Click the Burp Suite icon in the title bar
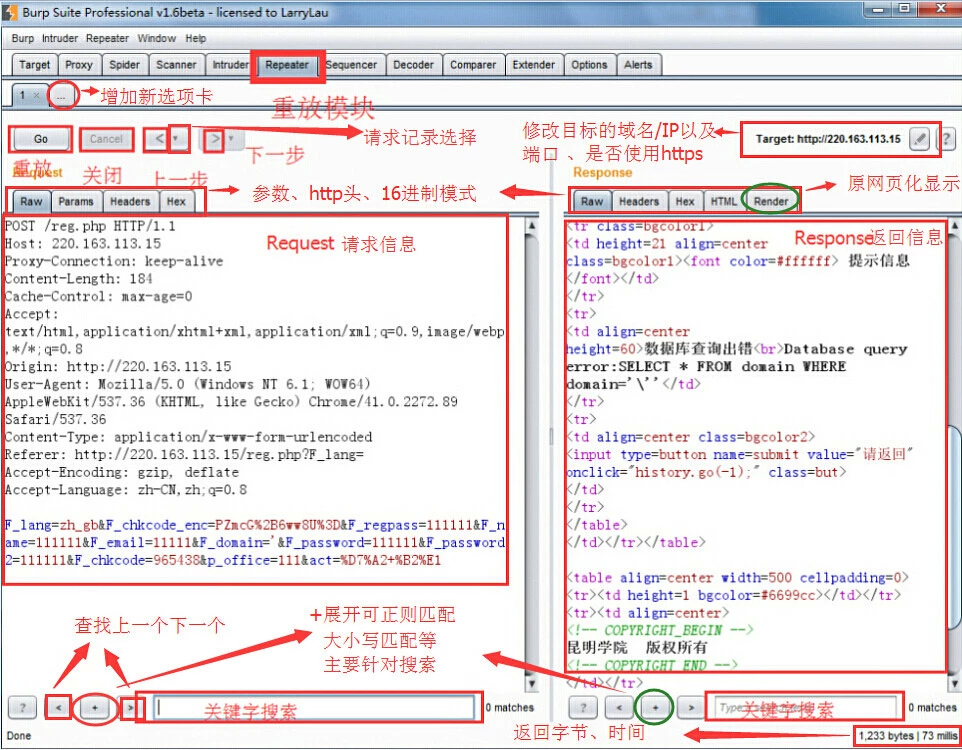962x750 pixels. pyautogui.click(x=10, y=12)
